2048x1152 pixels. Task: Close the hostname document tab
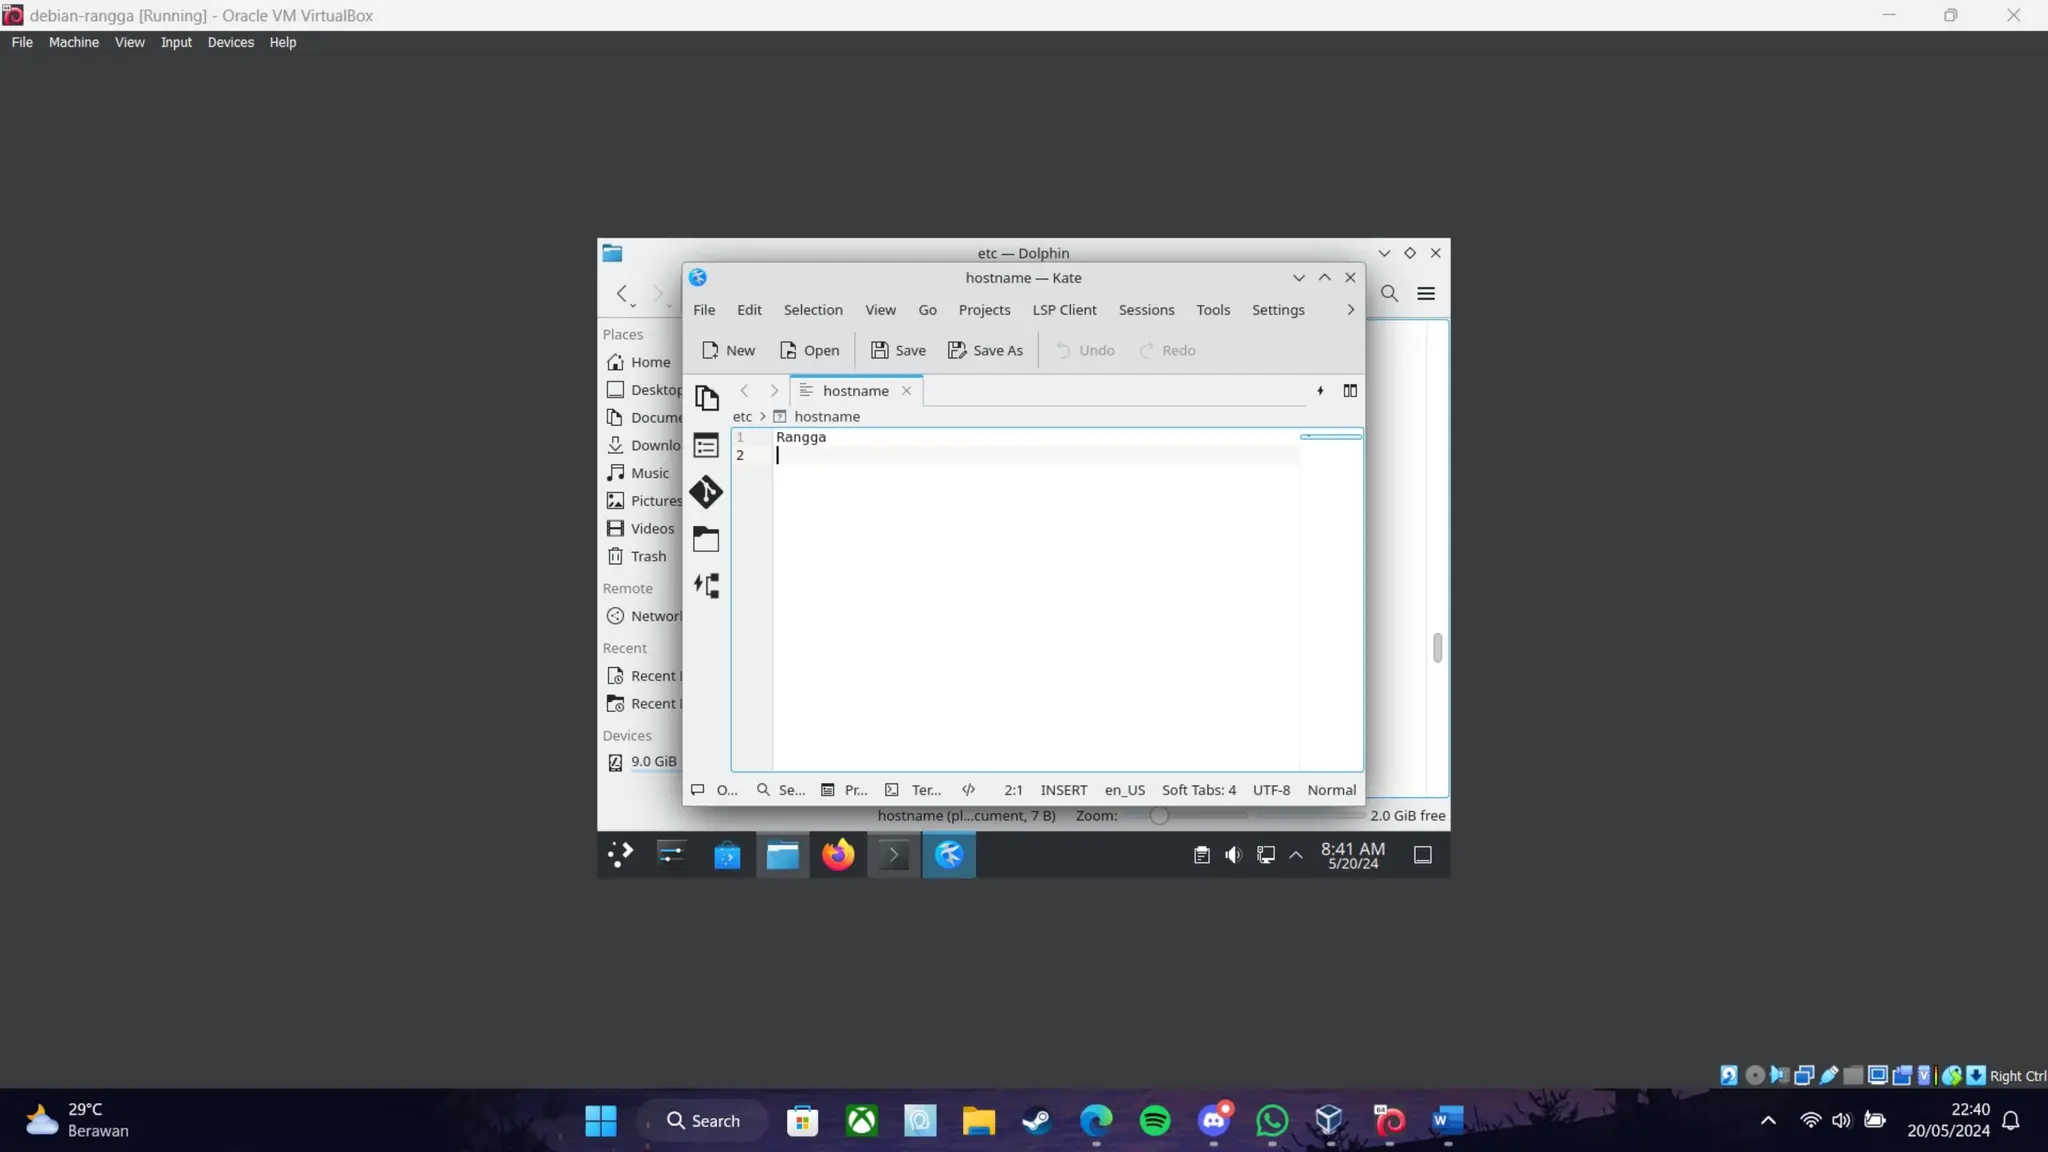907,391
